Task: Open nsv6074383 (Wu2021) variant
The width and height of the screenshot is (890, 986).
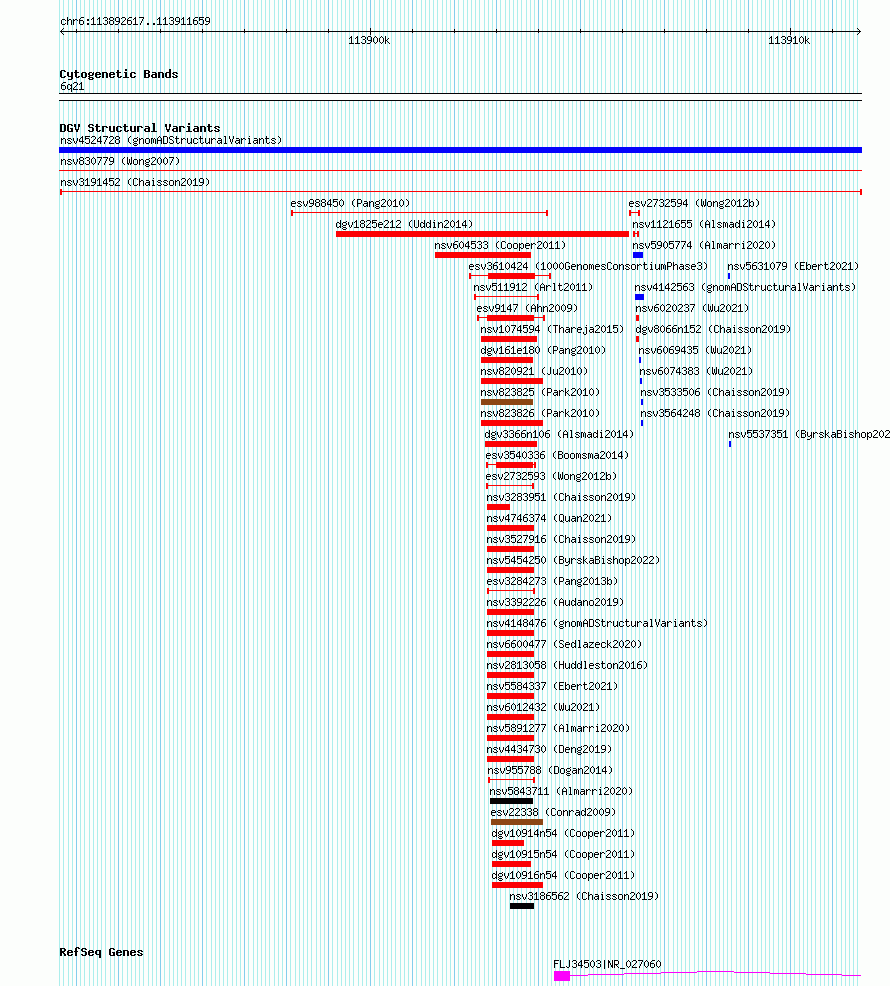Action: 696,372
